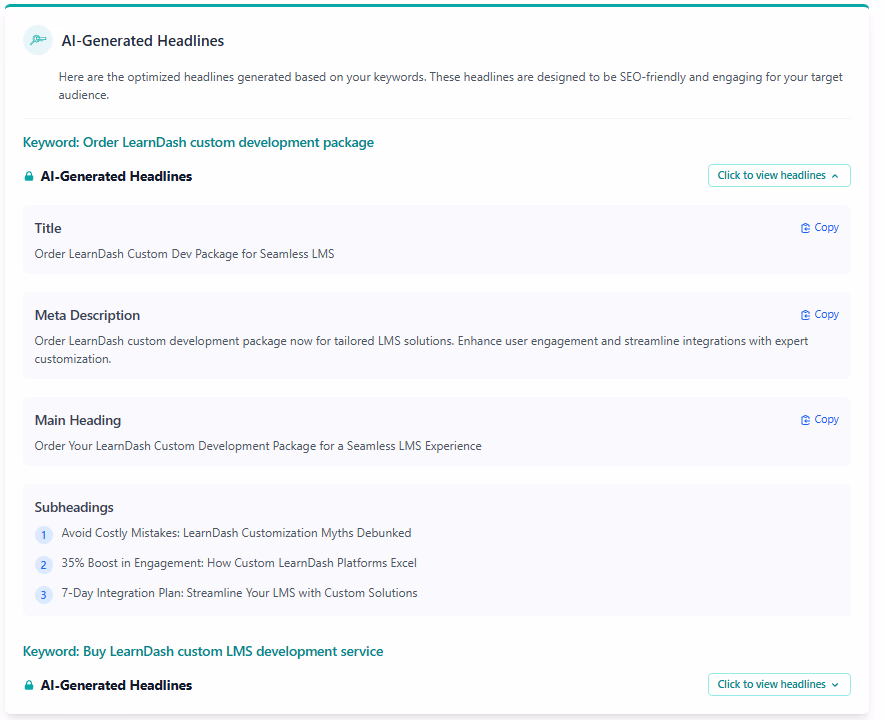Click subheading 7-Day Integration Plan text
Viewport: 885px width, 720px height.
click(x=239, y=592)
